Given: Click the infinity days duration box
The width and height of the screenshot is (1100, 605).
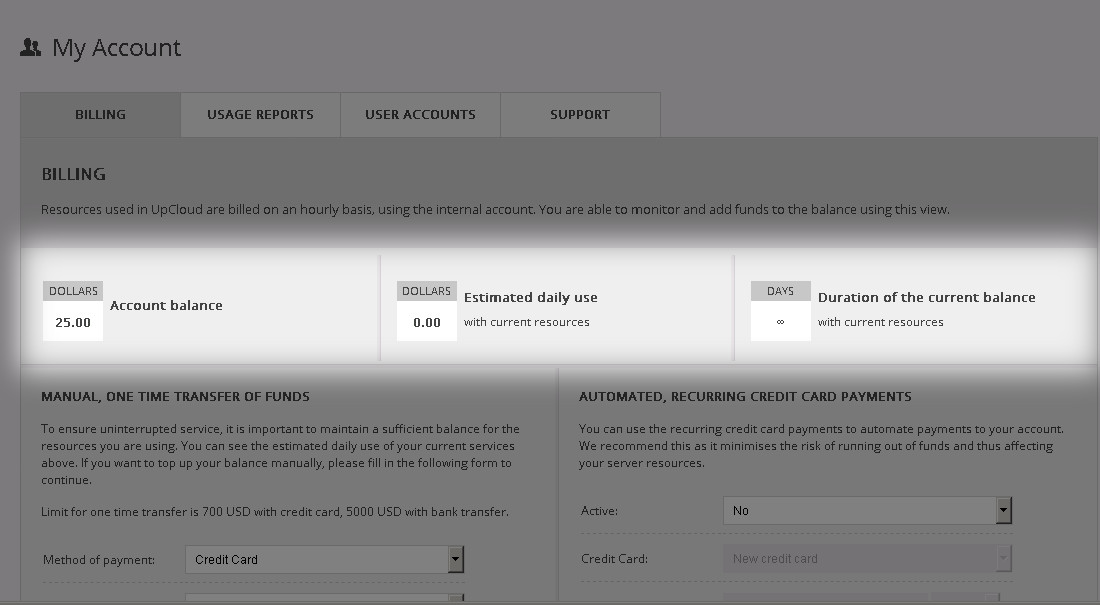Looking at the screenshot, I should coord(781,322).
